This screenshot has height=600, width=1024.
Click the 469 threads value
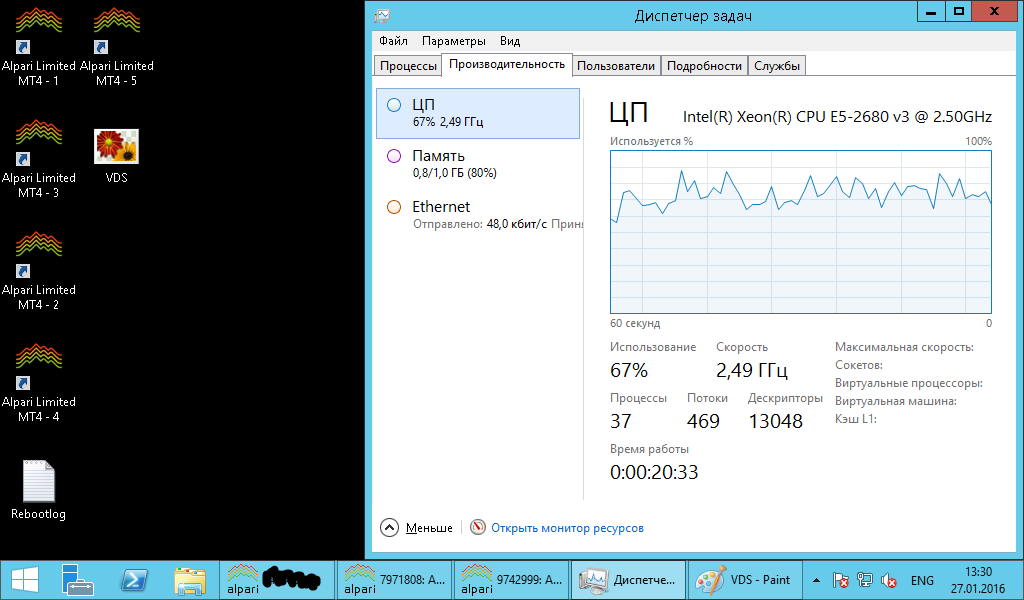703,421
